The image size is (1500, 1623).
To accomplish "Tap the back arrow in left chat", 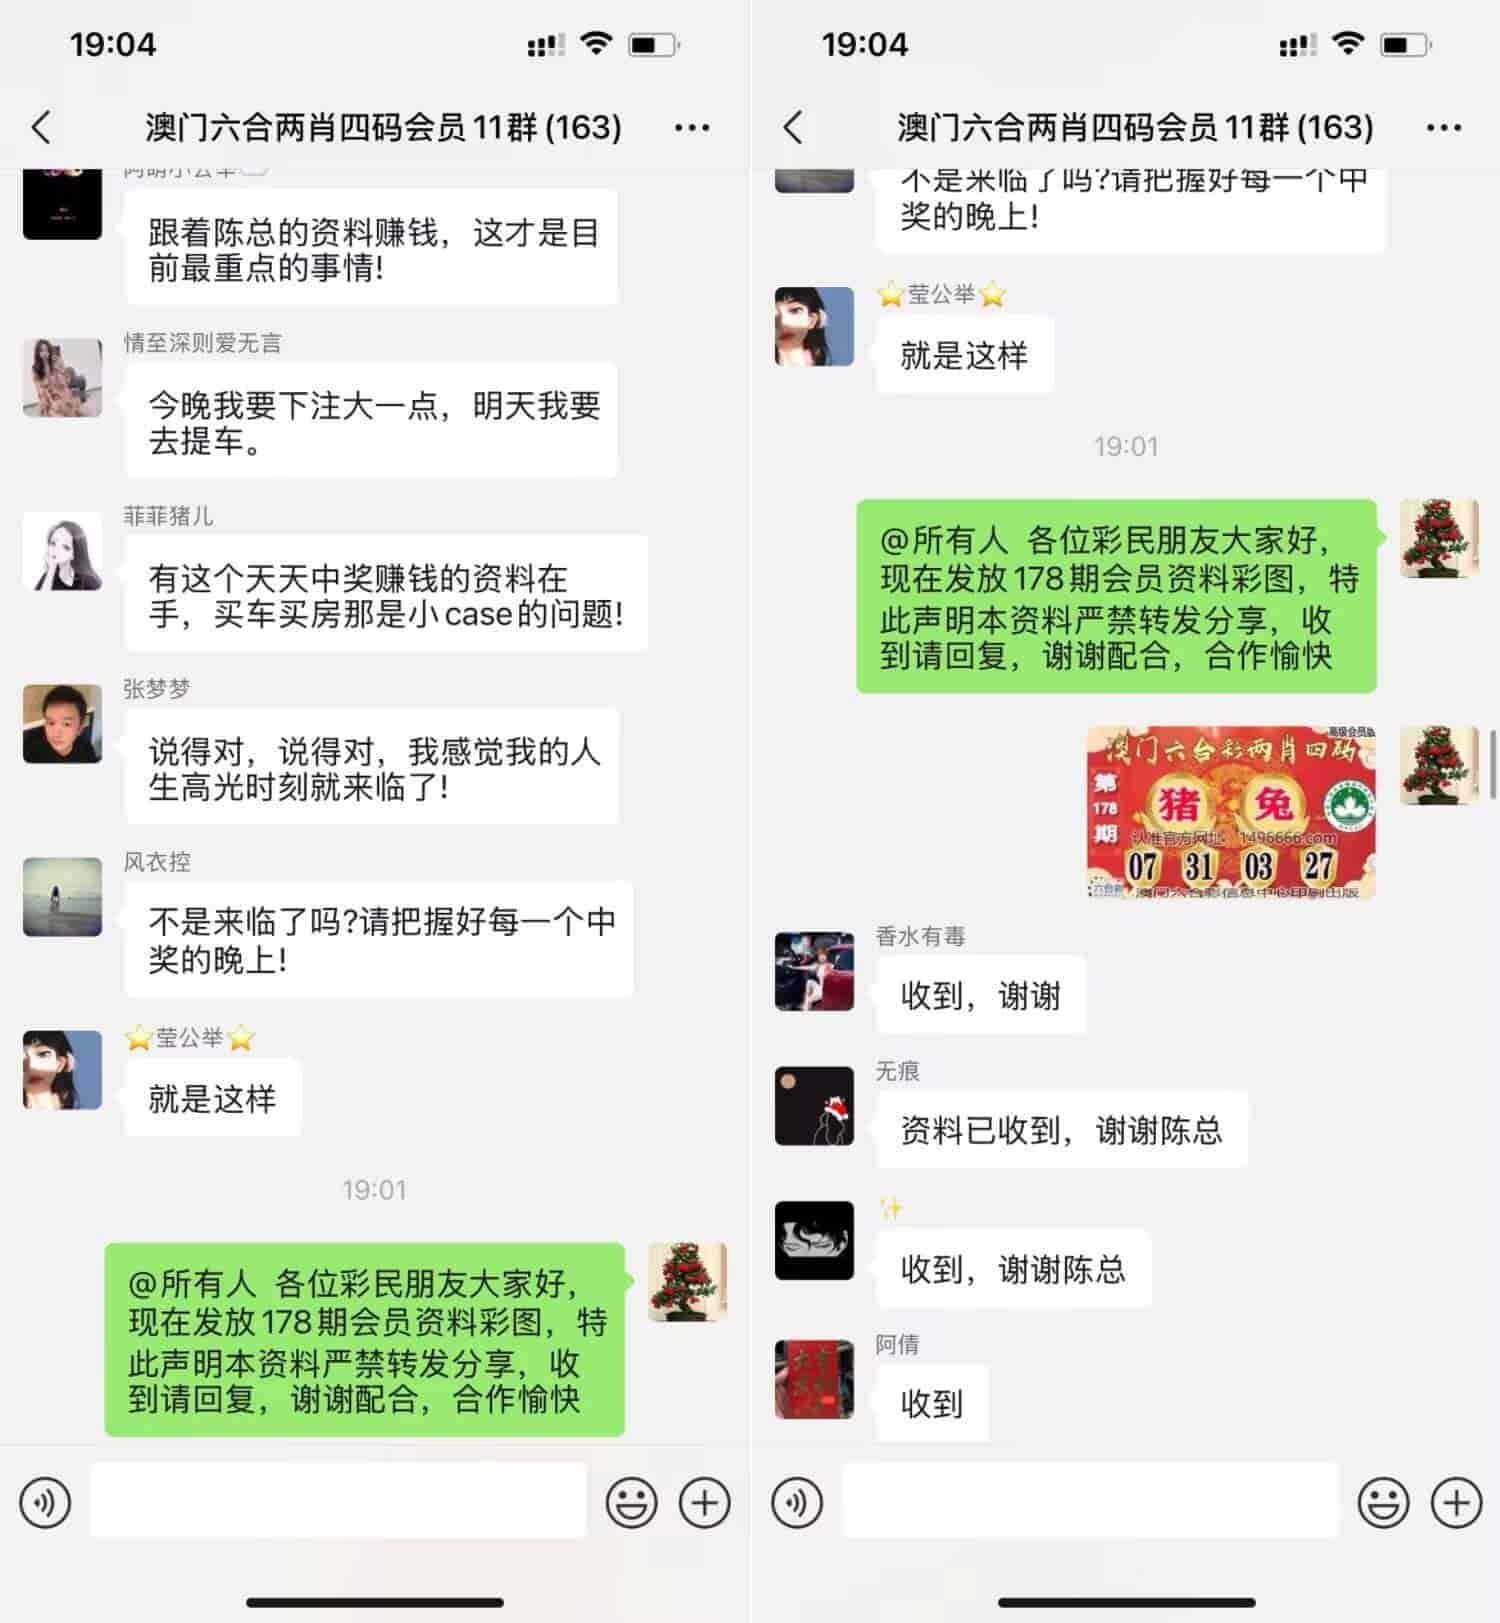I will click(x=41, y=127).
